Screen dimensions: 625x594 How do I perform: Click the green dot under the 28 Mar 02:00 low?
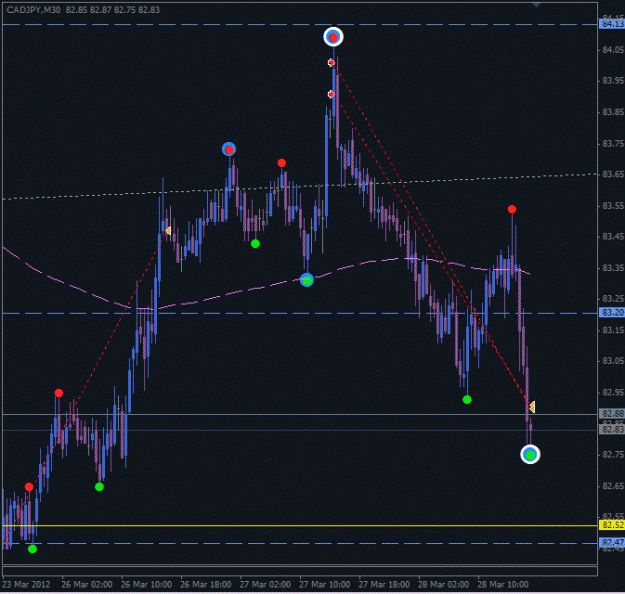click(x=467, y=399)
